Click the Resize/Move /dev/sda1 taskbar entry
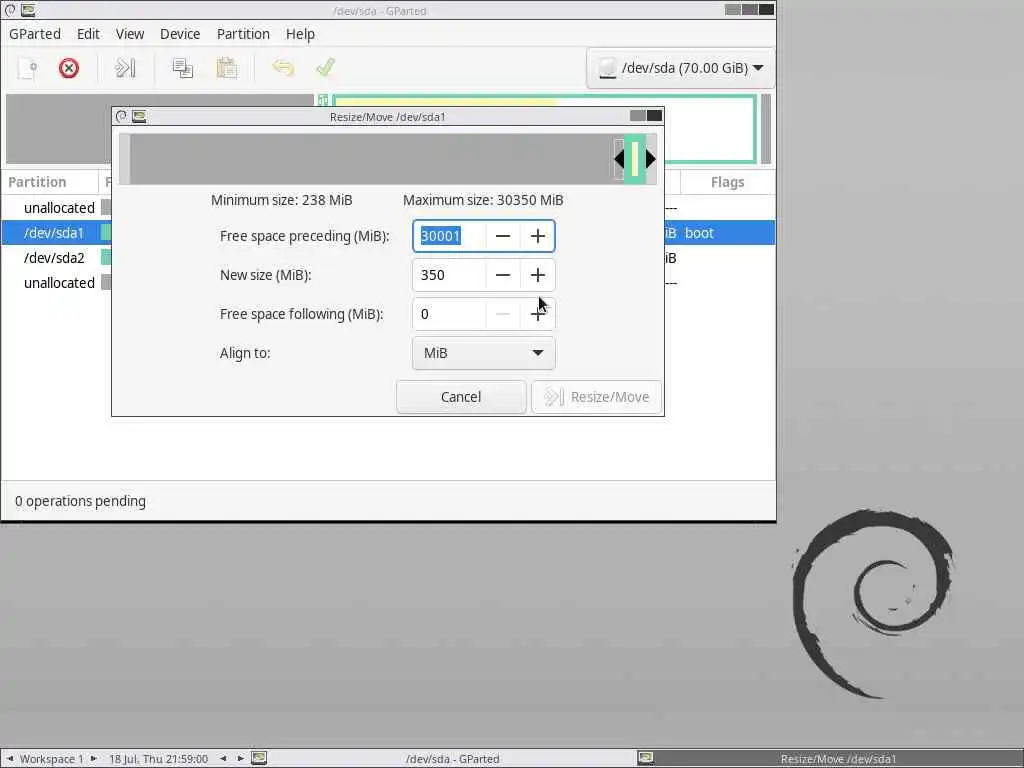 click(829, 759)
